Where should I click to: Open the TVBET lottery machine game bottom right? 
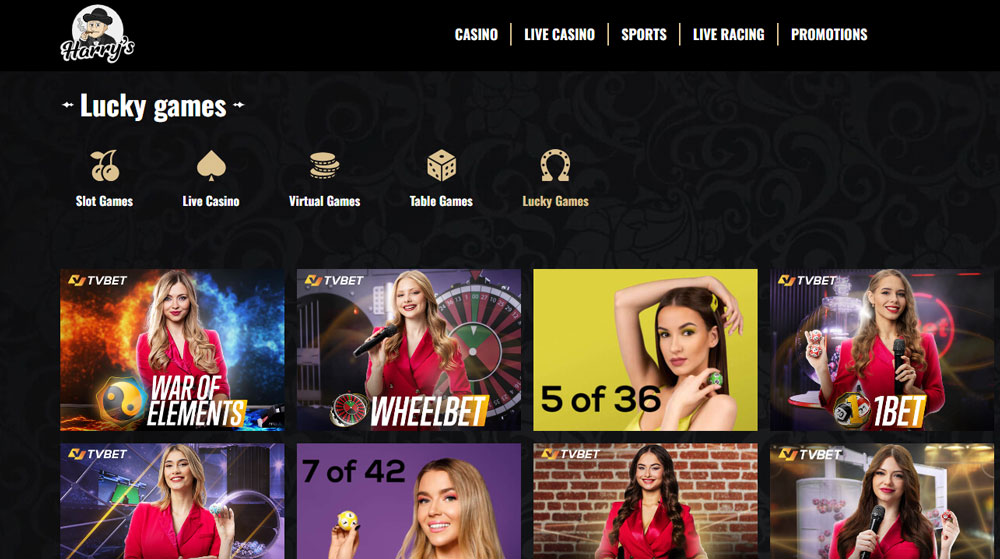click(x=882, y=501)
